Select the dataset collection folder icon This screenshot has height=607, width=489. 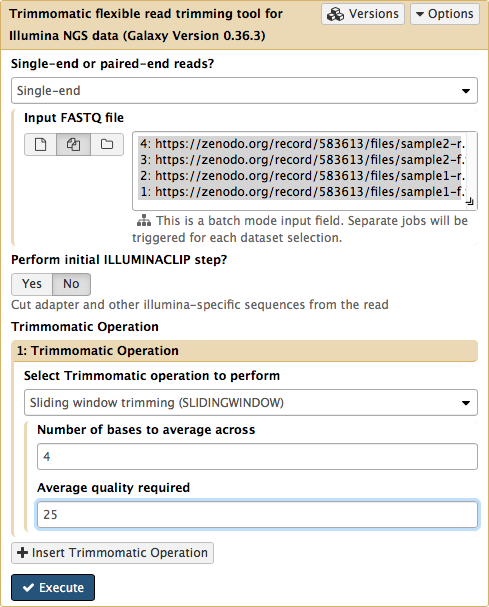pos(107,145)
